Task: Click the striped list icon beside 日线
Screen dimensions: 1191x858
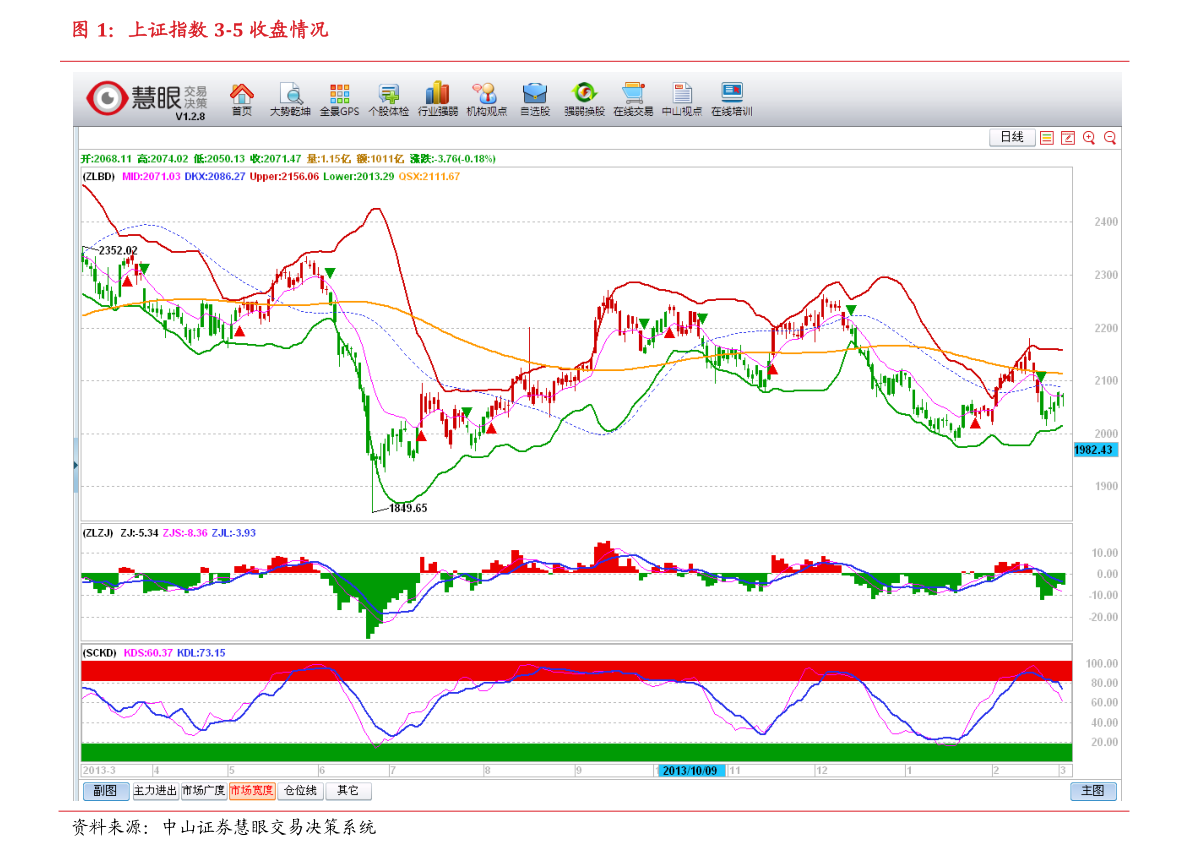Action: pos(1047,138)
